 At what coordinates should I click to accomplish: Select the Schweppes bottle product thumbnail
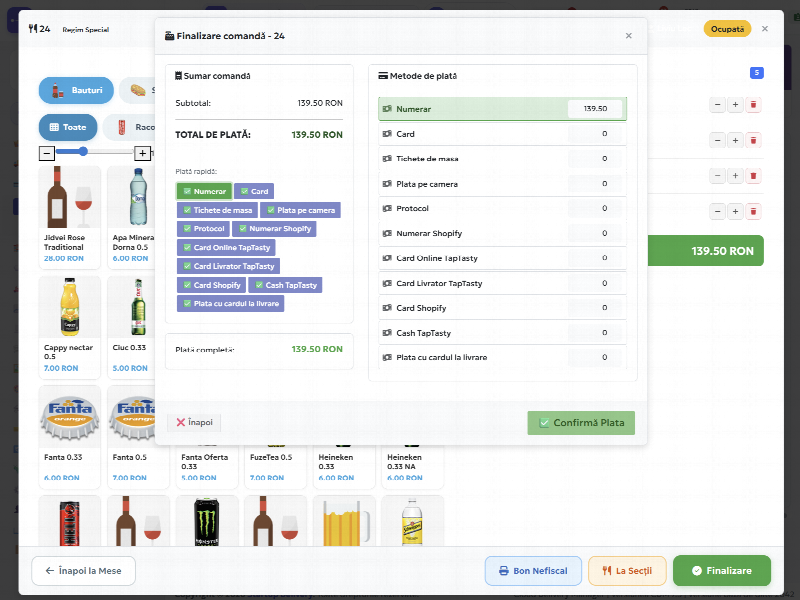(412, 521)
